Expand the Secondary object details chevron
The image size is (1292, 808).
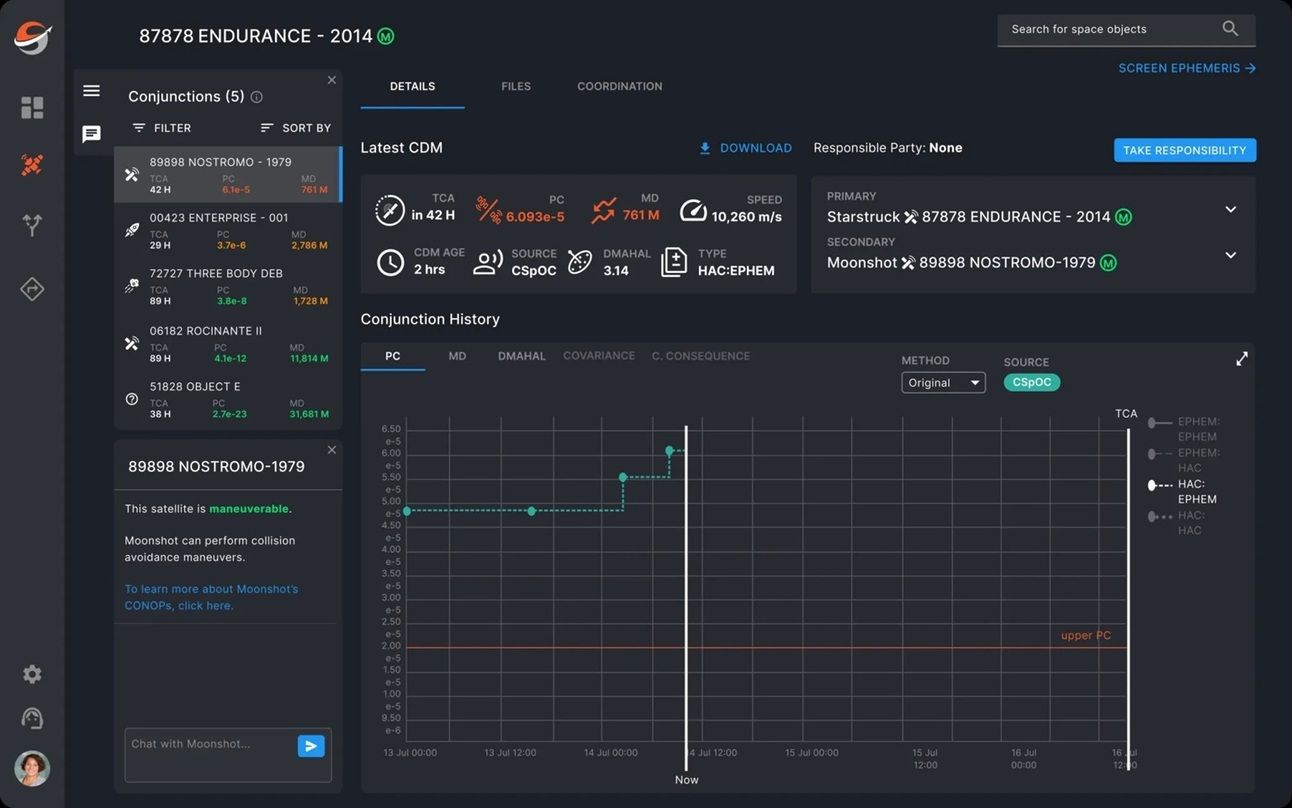[x=1230, y=256]
